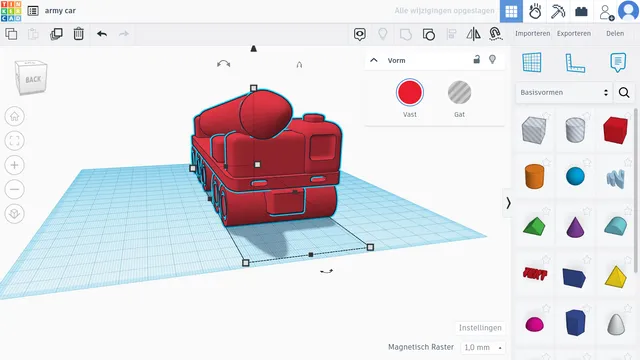
Task: Click the invite people icon
Action: point(606,12)
